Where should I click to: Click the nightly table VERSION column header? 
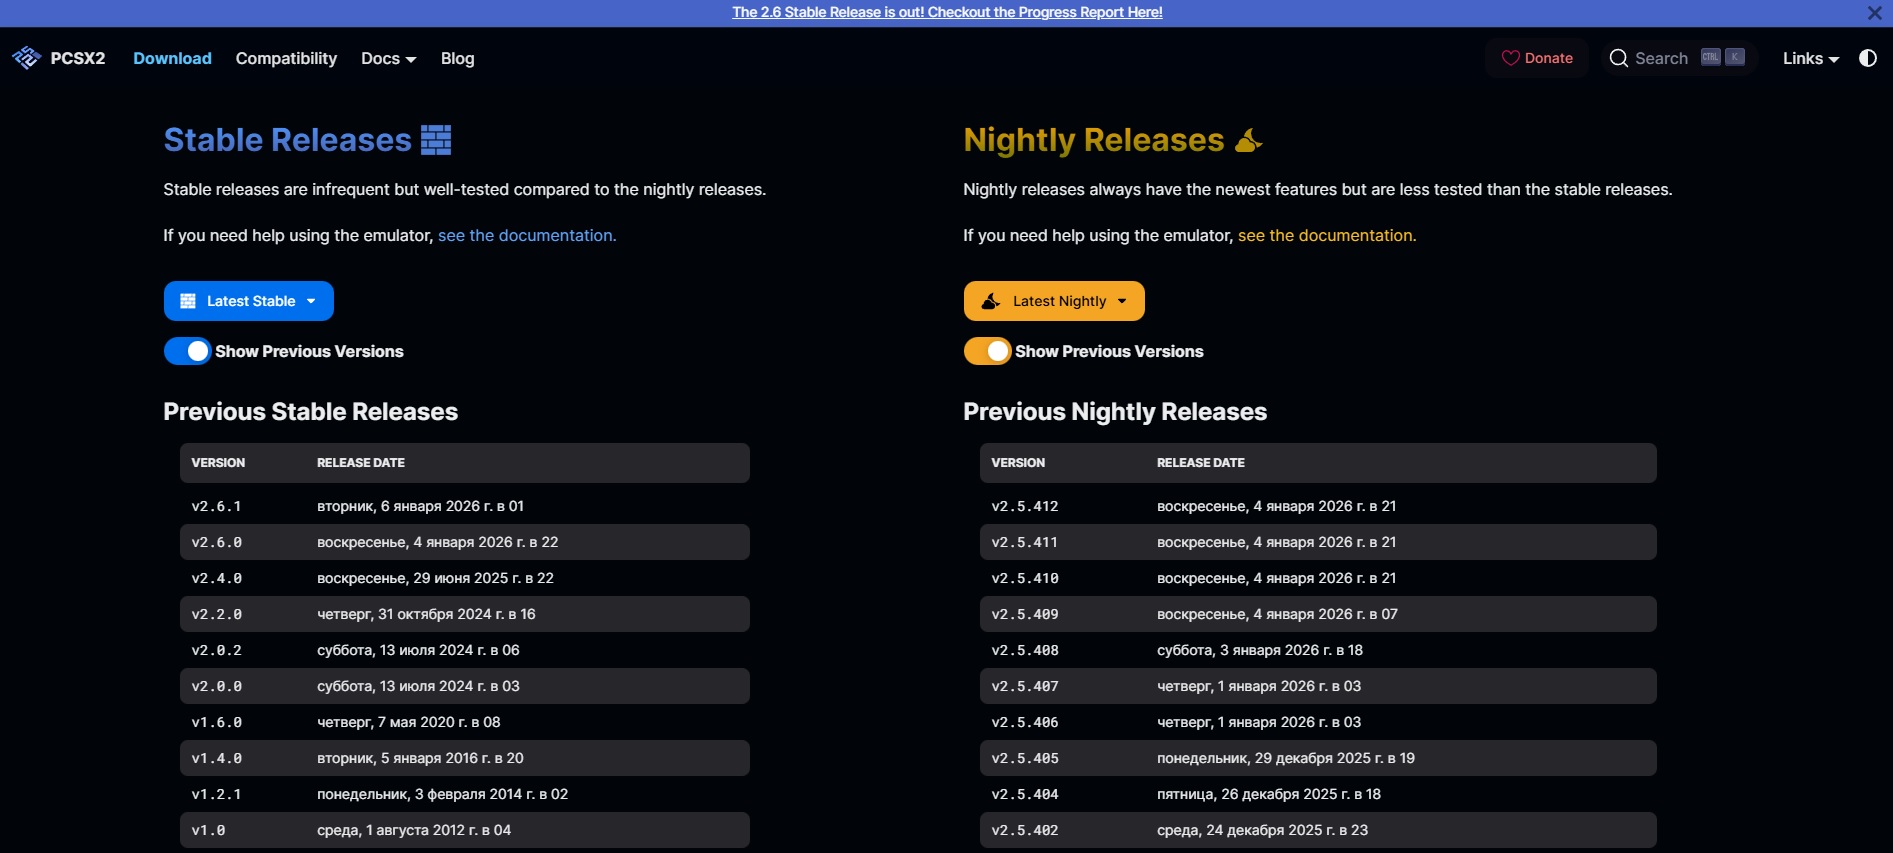[1018, 463]
